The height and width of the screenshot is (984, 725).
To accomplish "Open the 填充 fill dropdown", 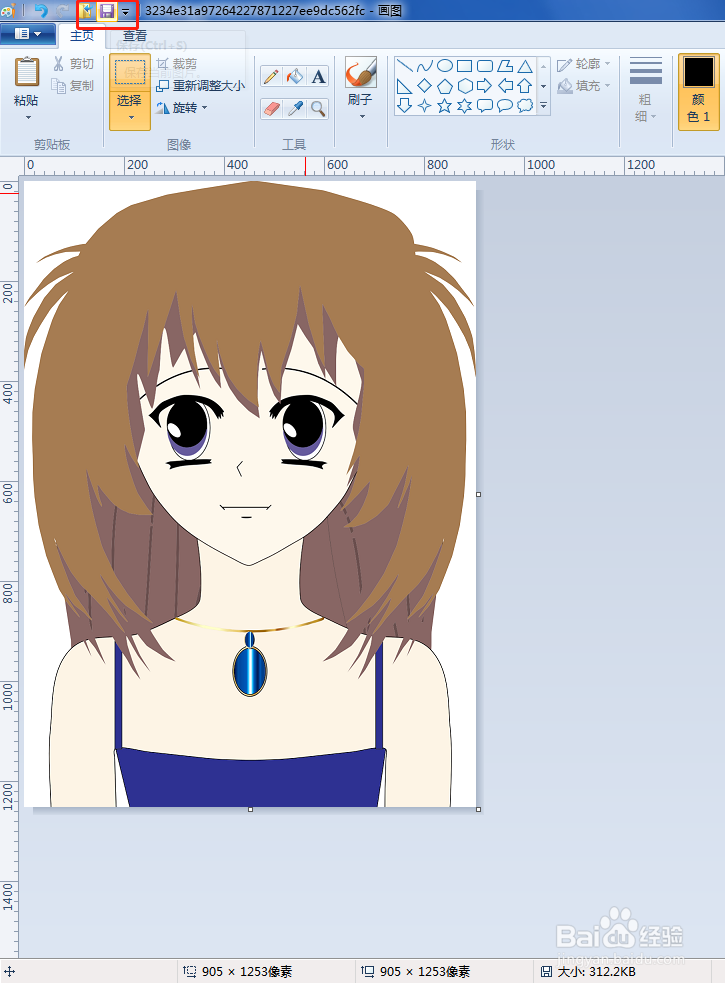I will click(x=584, y=85).
